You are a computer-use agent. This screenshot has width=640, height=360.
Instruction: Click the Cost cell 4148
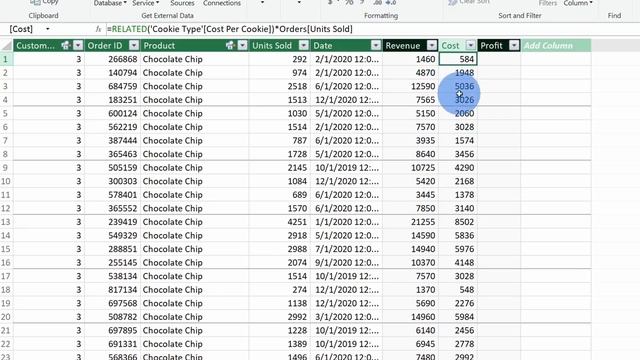[458, 263]
